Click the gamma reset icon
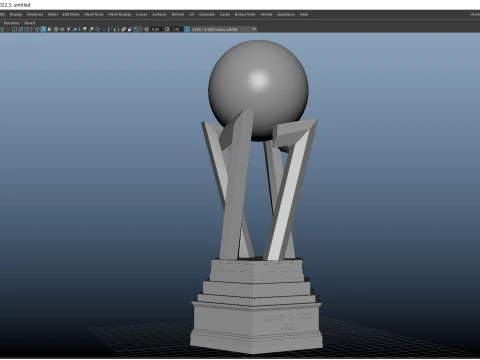The width and height of the screenshot is (480, 360). coord(167,29)
